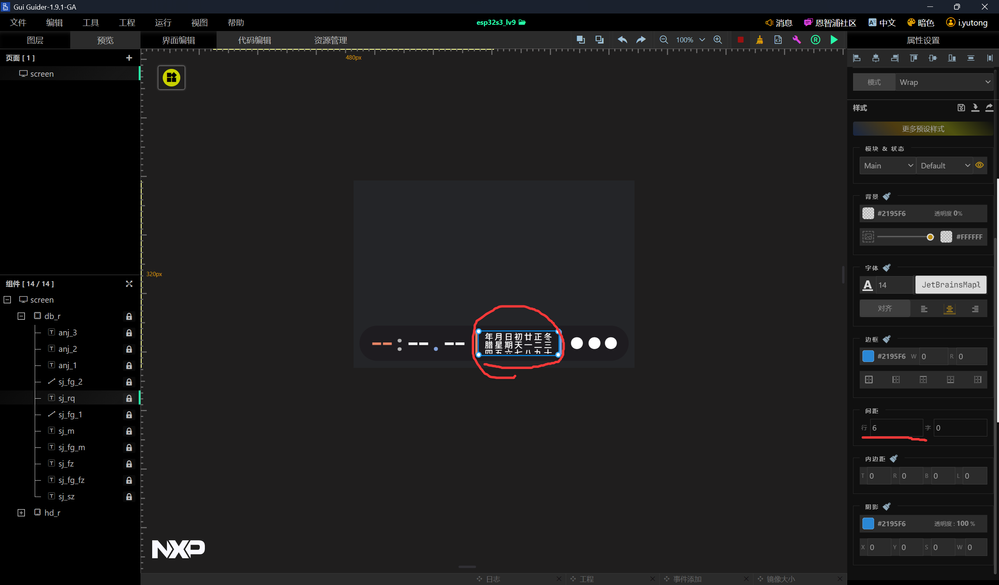Open the 编辑 menu

point(54,22)
